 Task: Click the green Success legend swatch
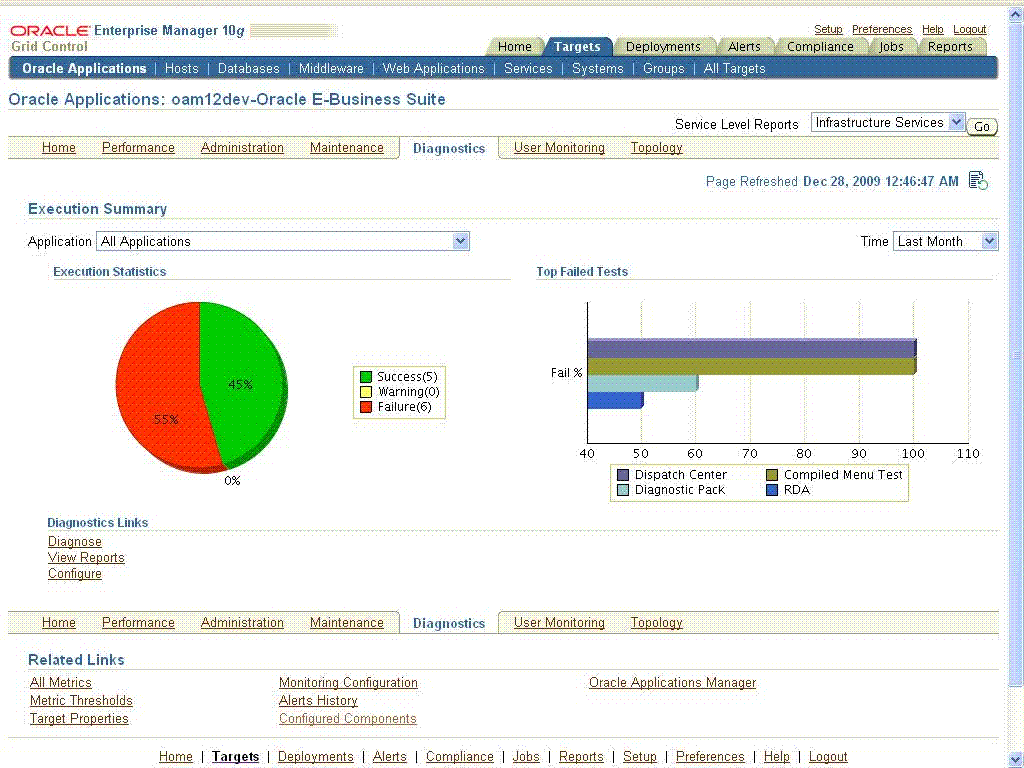[366, 377]
